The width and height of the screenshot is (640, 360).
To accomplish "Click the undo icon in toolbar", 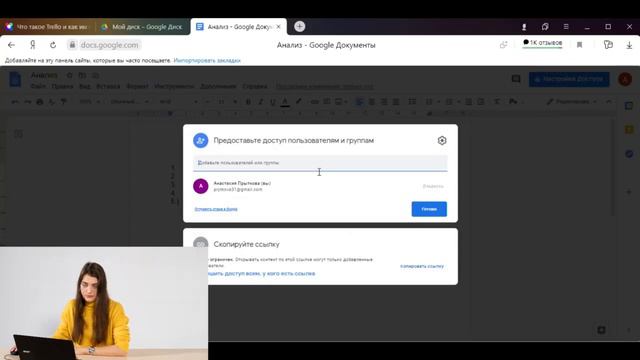I will click(x=15, y=102).
